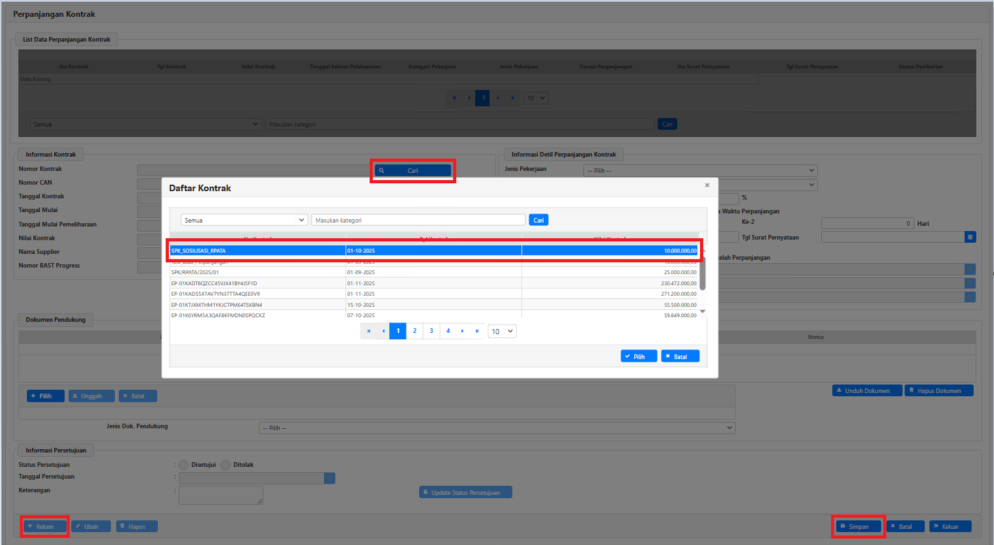Select the Disetujui radio button
The width and height of the screenshot is (994, 545).
182,464
